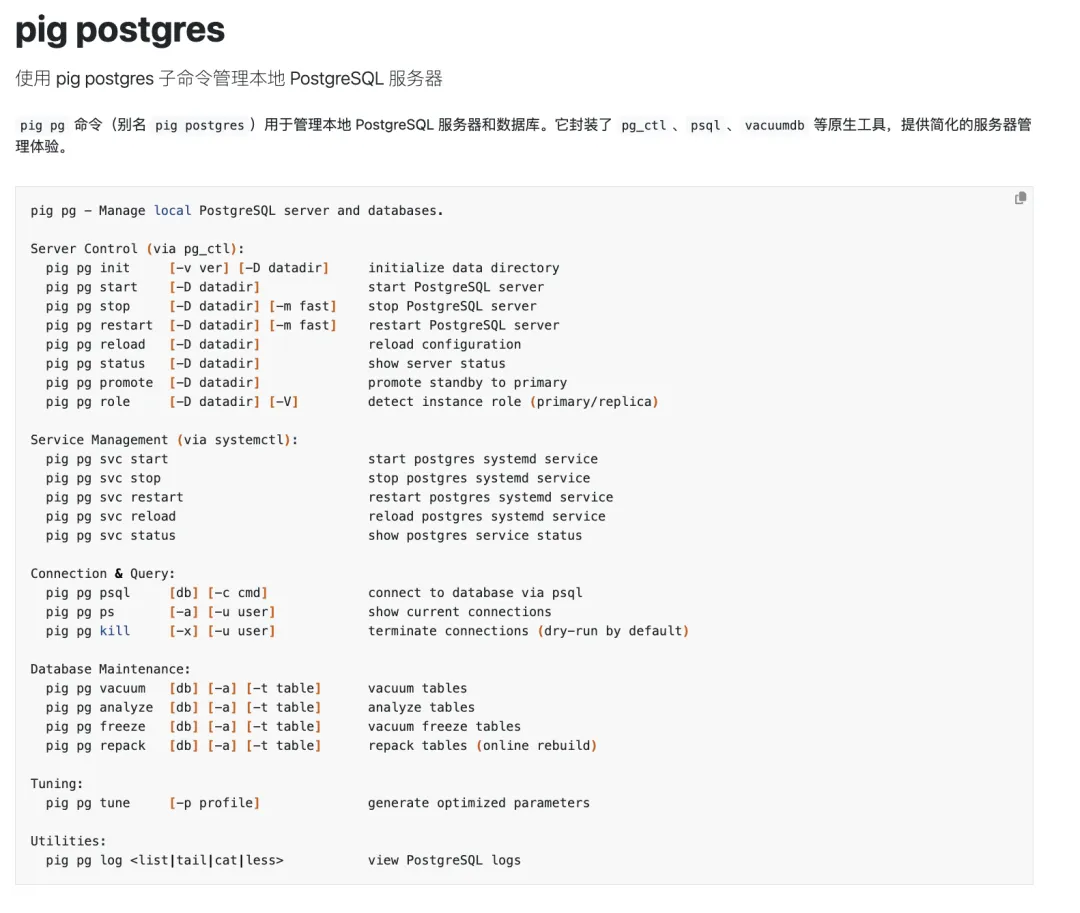The image size is (1080, 913).
Task: Click the copy code icon
Action: (x=1020, y=198)
